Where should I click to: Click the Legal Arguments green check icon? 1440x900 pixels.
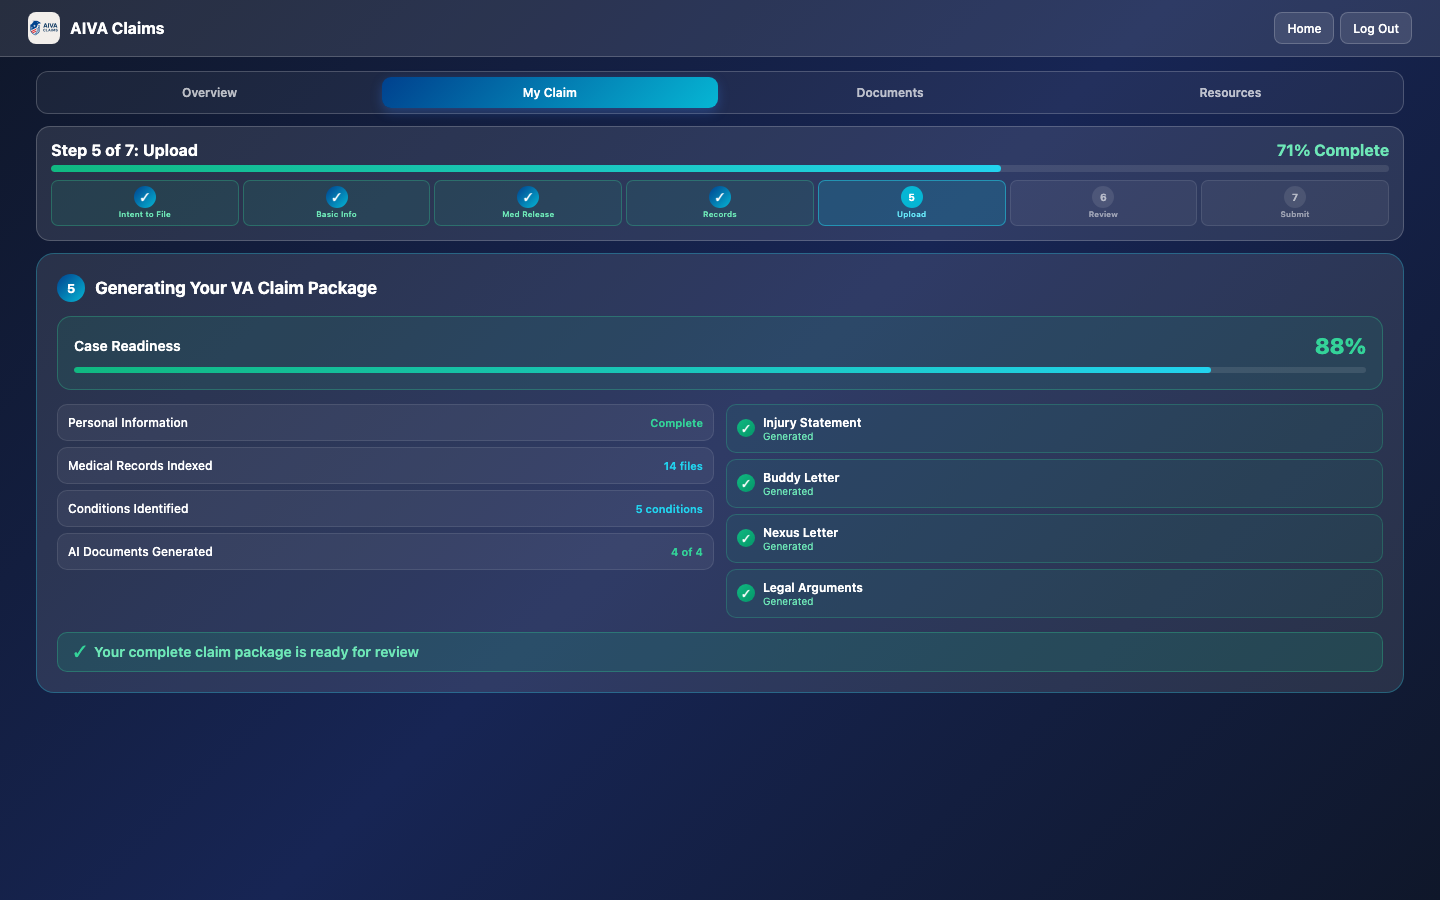click(x=746, y=593)
